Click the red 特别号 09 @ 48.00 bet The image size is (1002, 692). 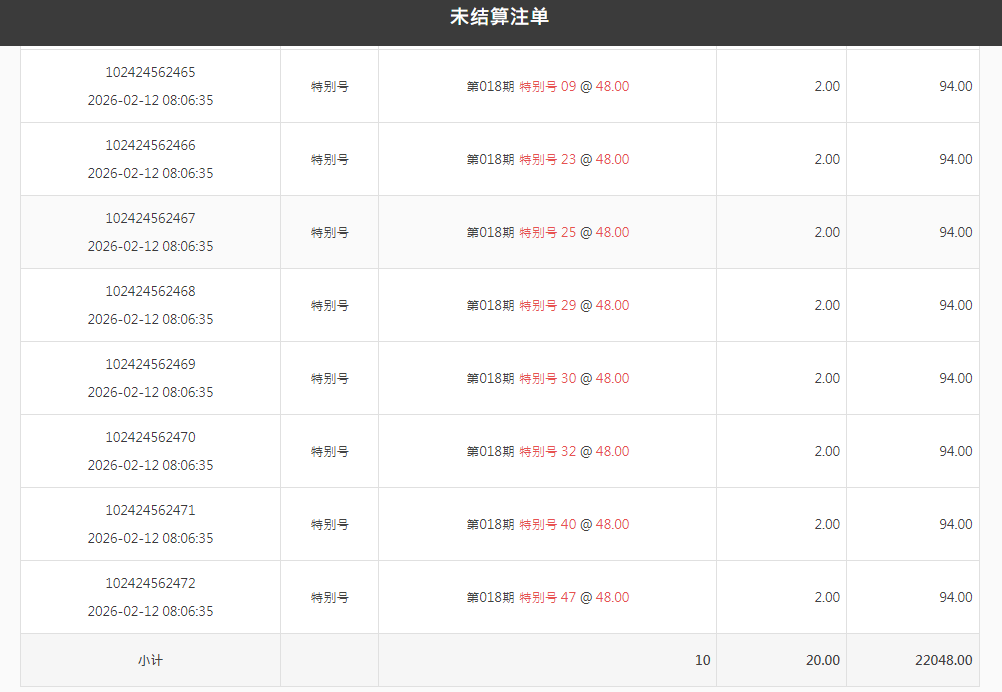573,87
